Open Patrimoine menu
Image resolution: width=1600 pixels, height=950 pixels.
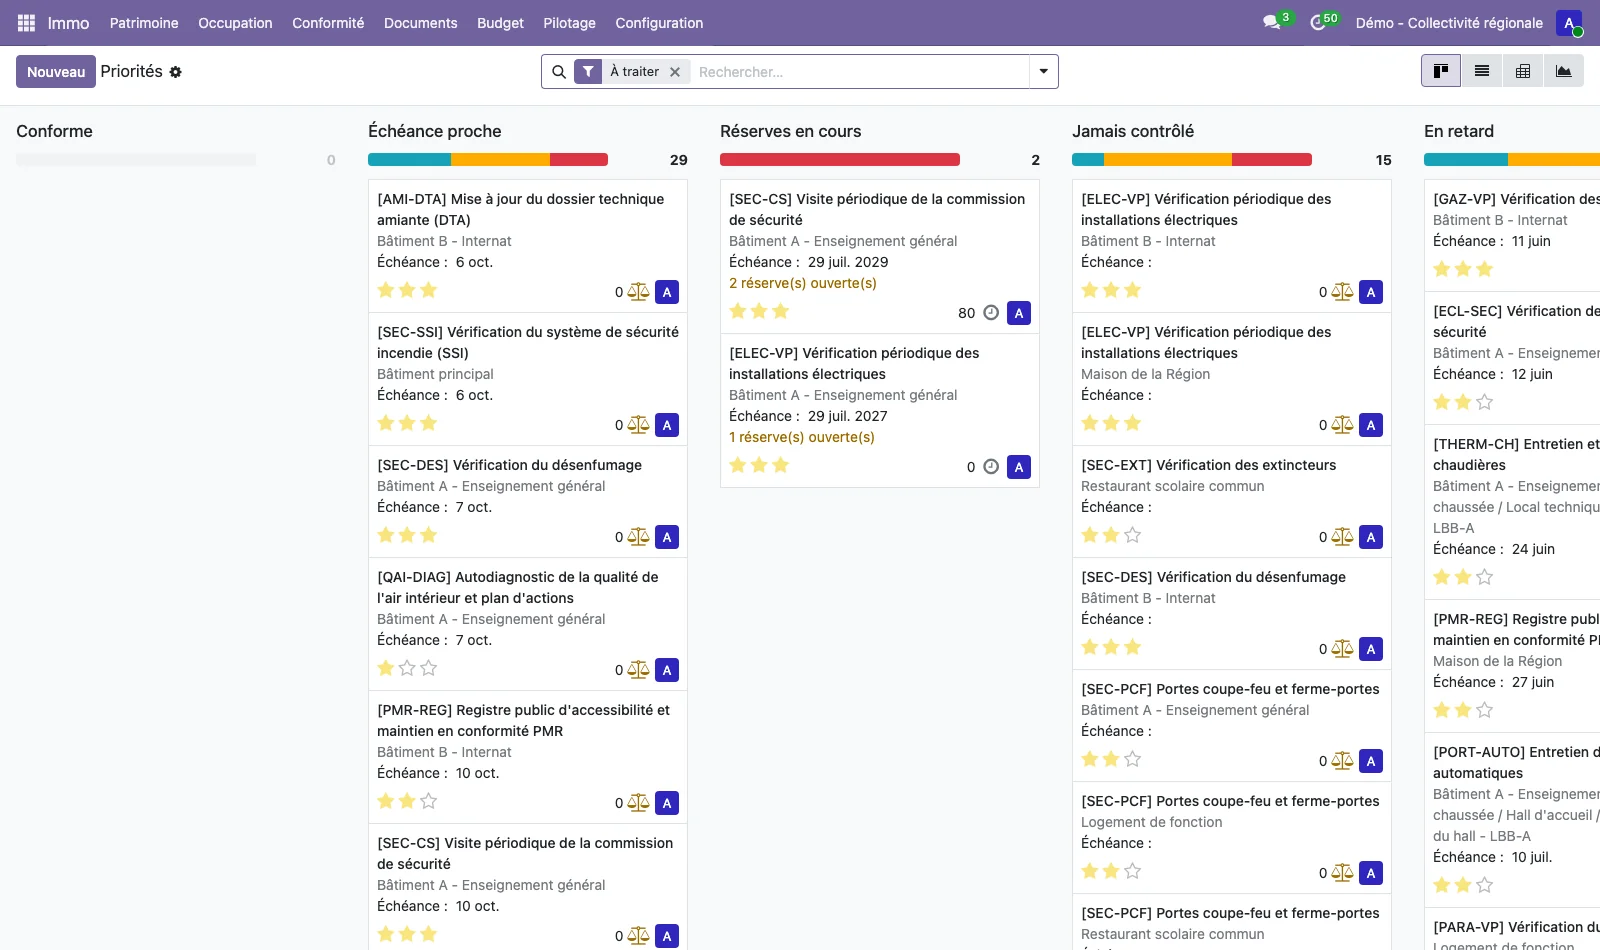coord(144,23)
